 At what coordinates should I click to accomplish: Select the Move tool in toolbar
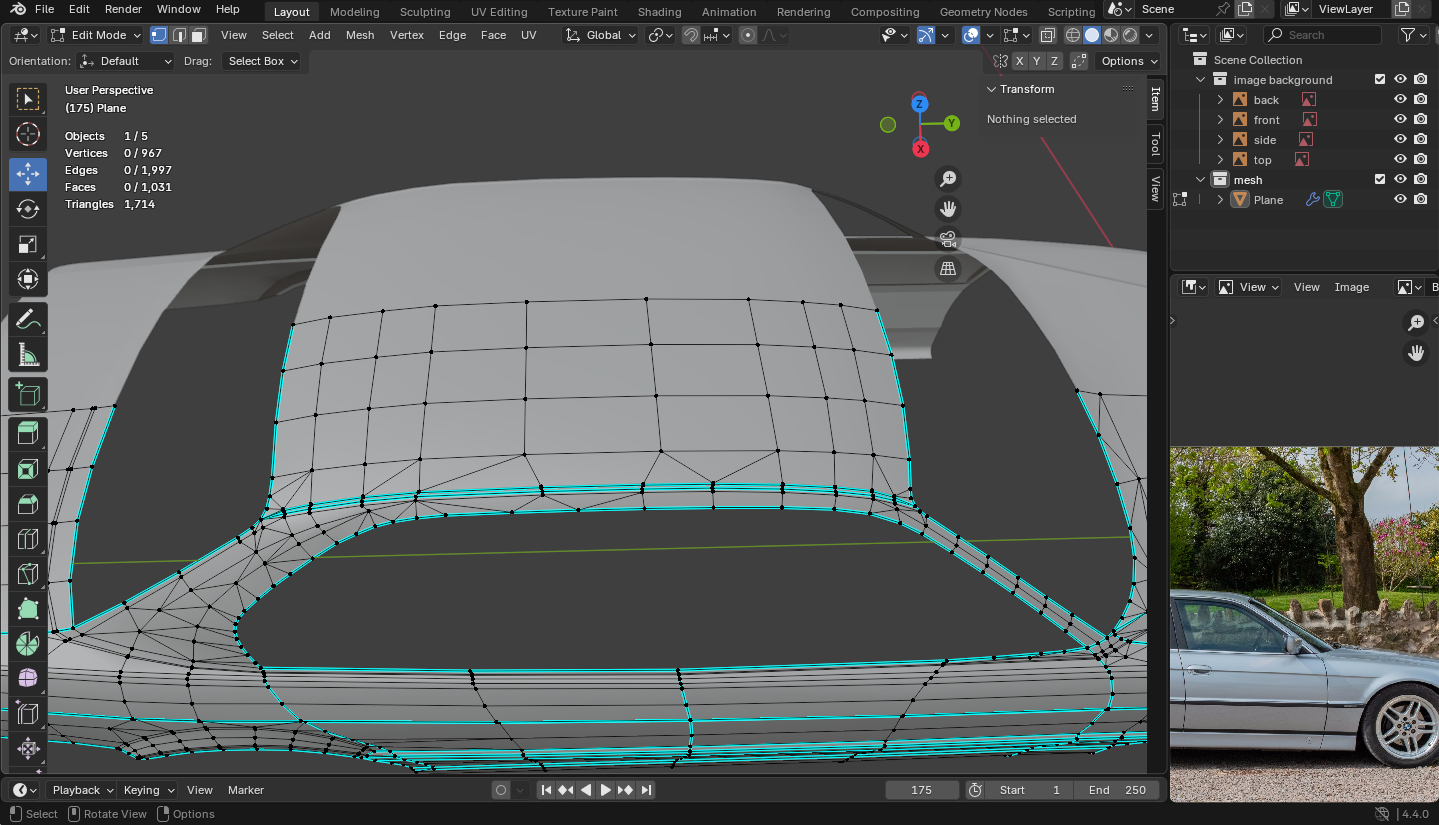[x=28, y=174]
